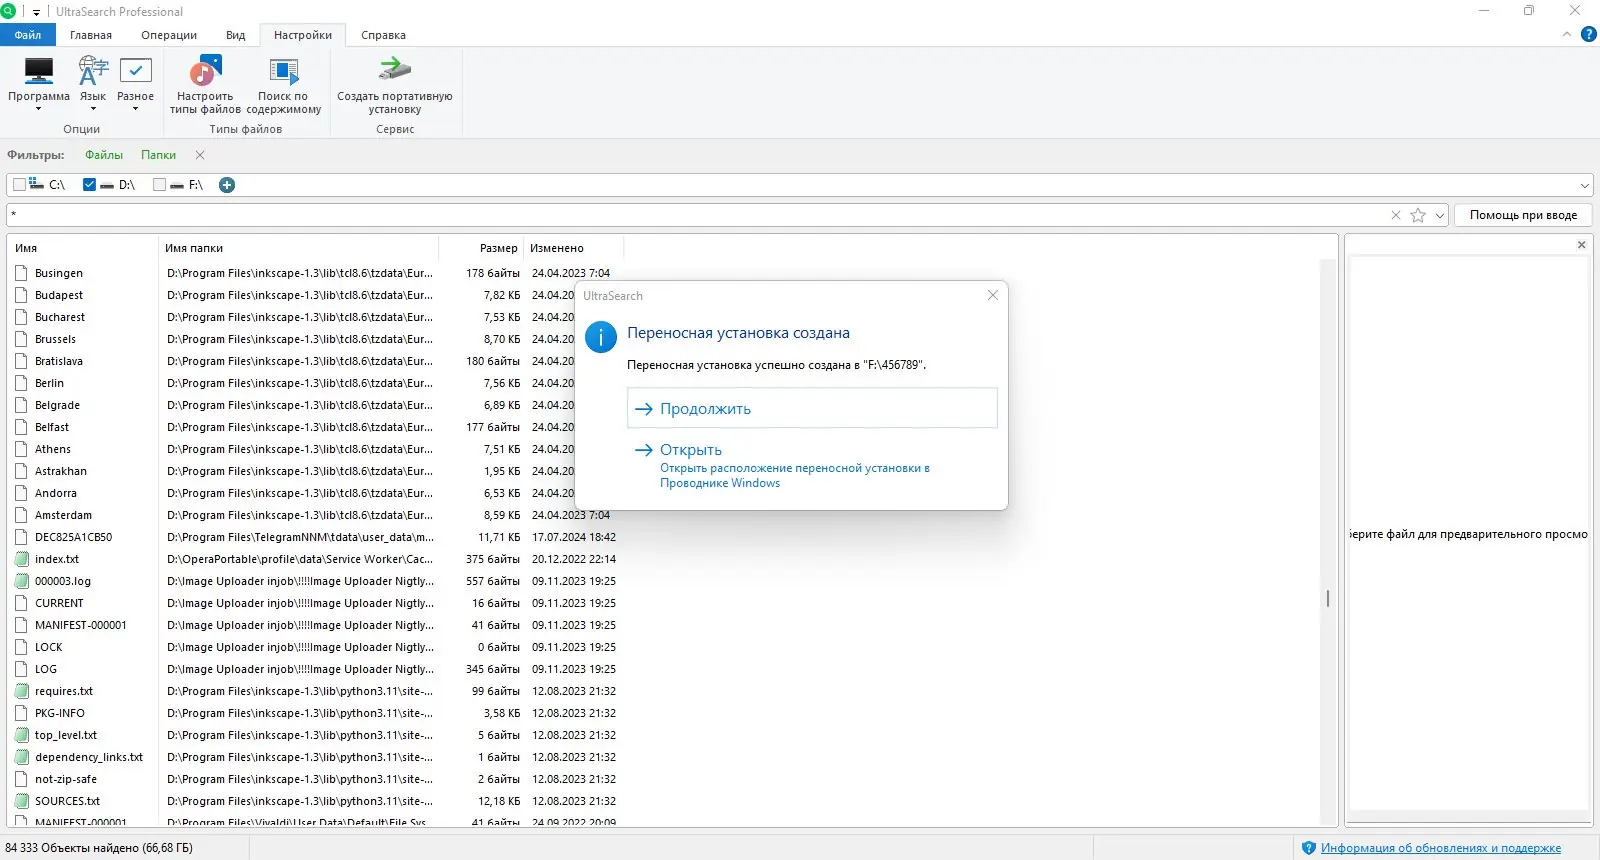This screenshot has height=860, width=1600.
Task: Select the not-zip-safe file row
Action: click(315, 779)
